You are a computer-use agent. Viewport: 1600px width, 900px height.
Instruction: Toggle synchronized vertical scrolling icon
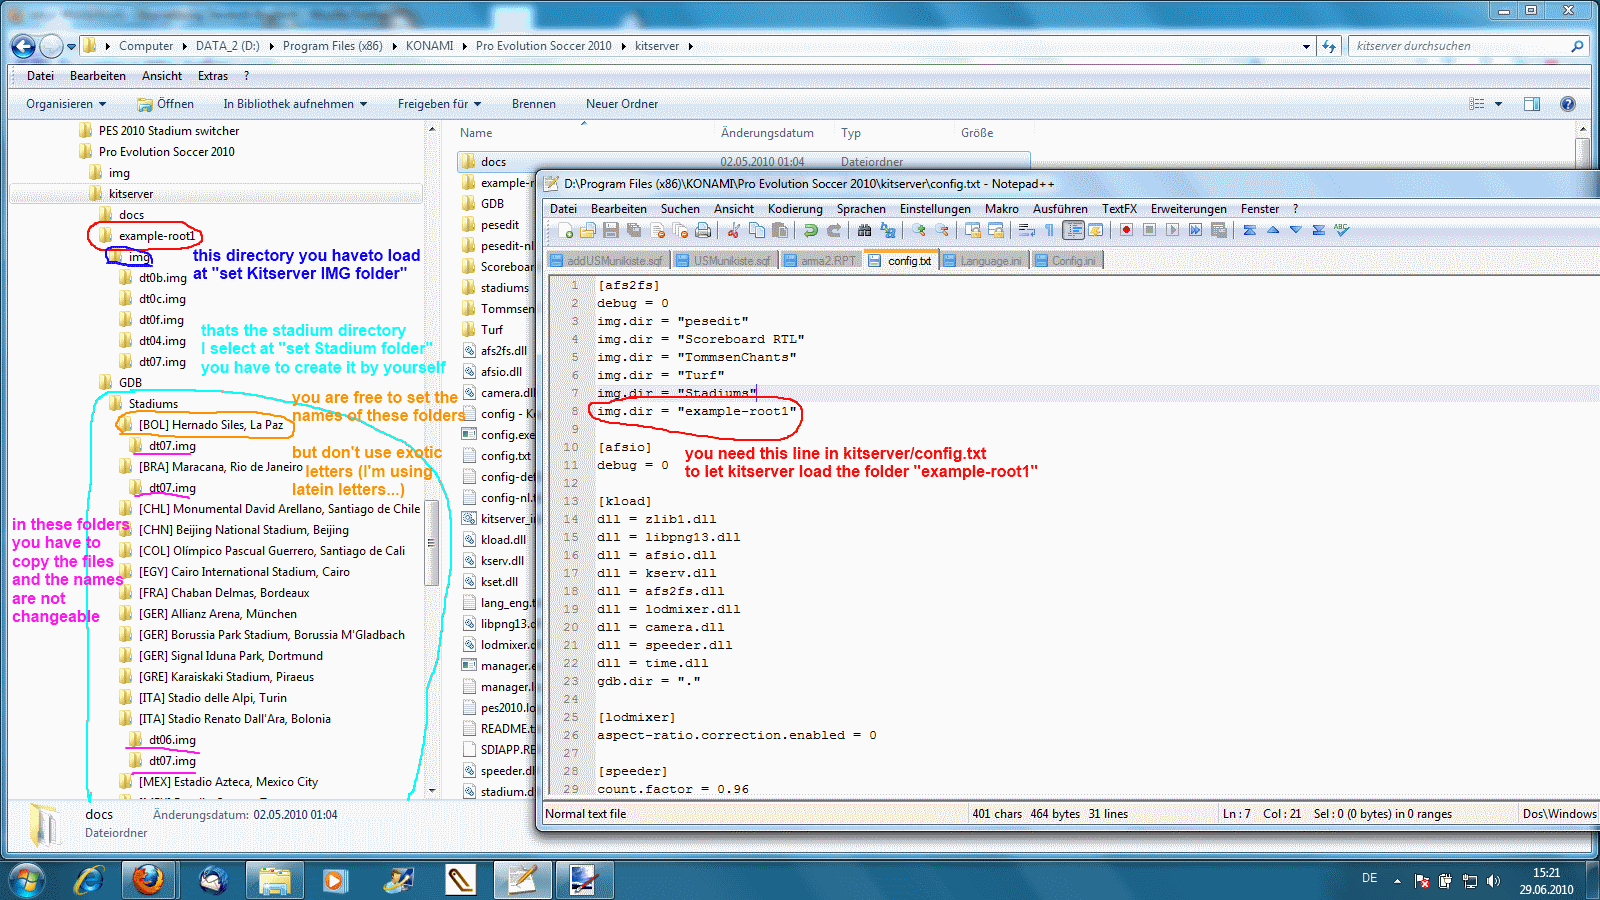(x=973, y=230)
